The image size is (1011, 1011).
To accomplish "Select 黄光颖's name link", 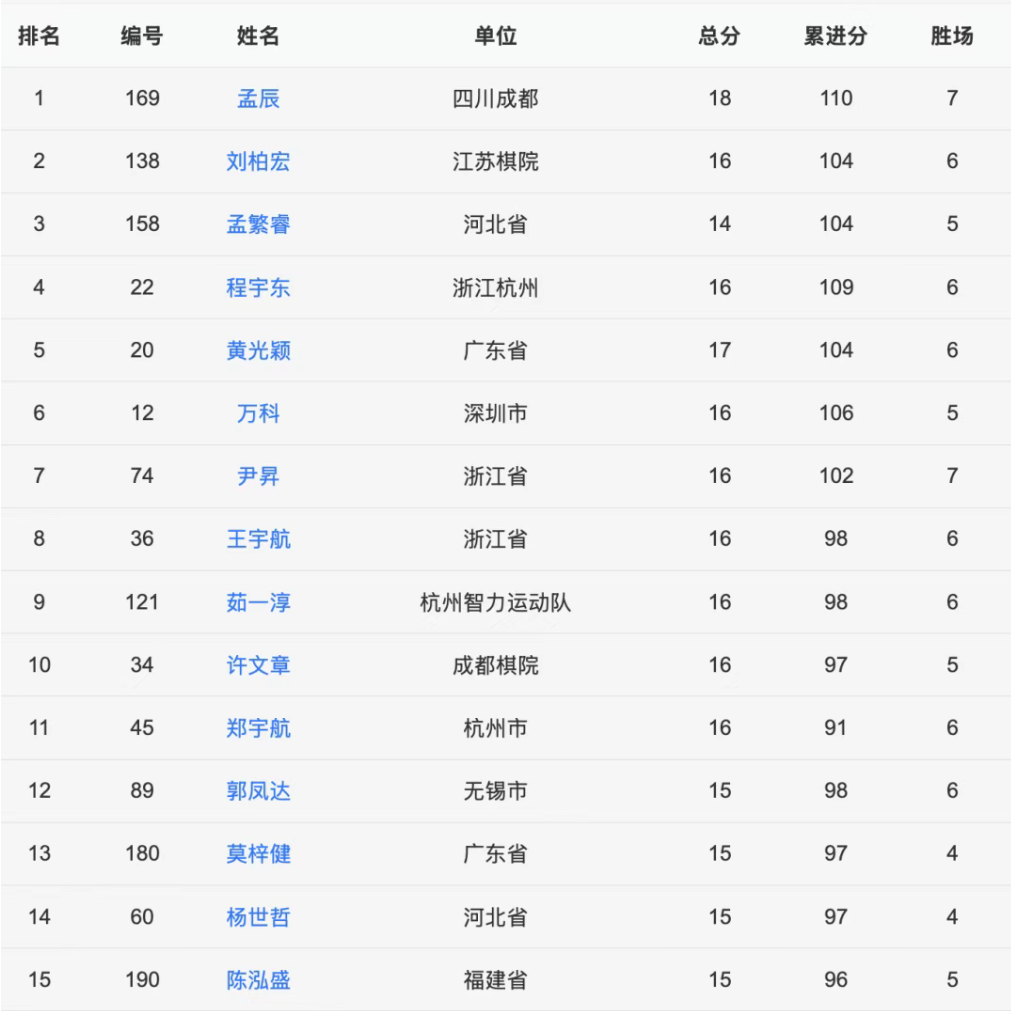I will click(258, 350).
